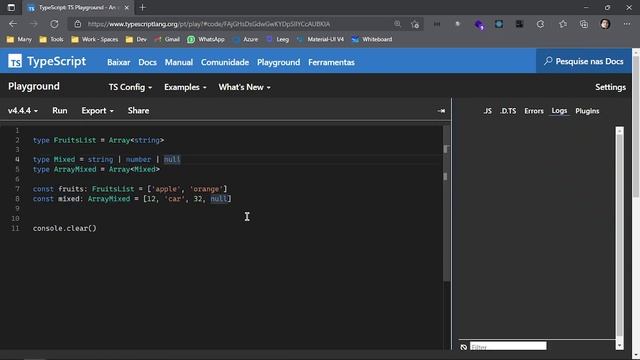This screenshot has height=360, width=640.
Task: Open Comunidade in the top navigation
Action: [x=225, y=62]
